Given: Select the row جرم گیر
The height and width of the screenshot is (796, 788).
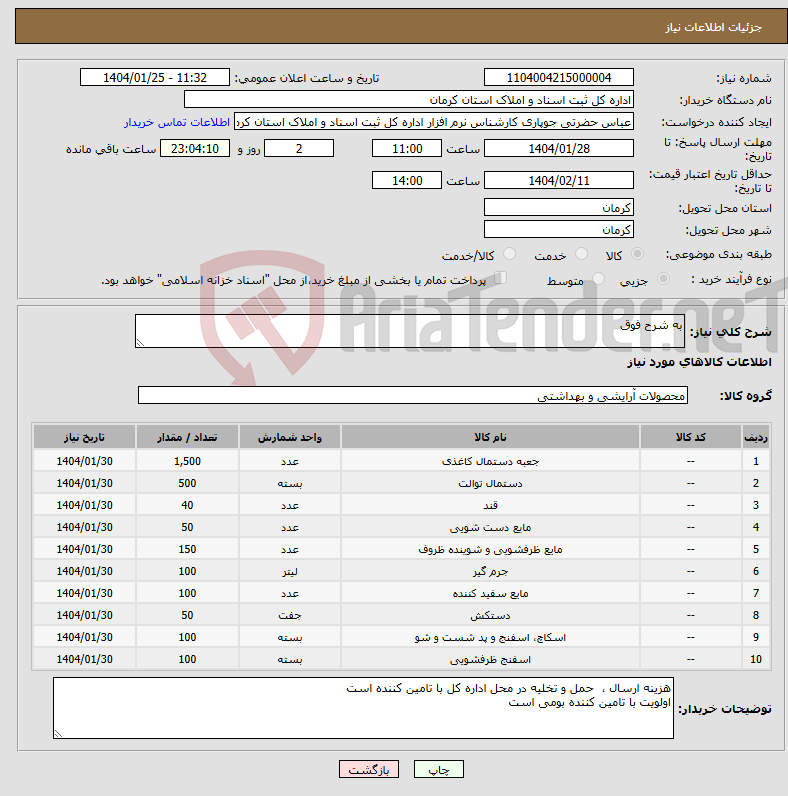Looking at the screenshot, I should point(401,571).
